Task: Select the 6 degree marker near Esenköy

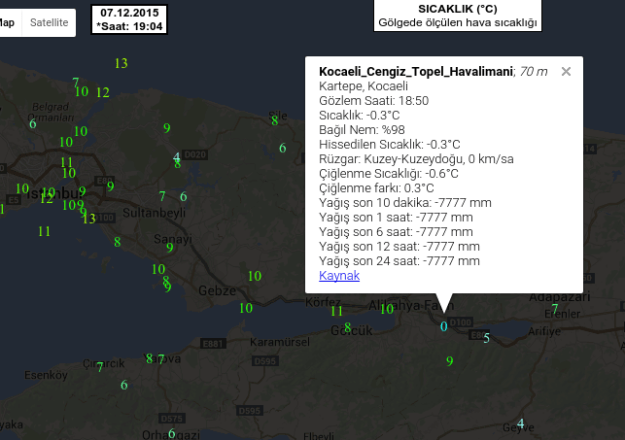Action: click(124, 385)
